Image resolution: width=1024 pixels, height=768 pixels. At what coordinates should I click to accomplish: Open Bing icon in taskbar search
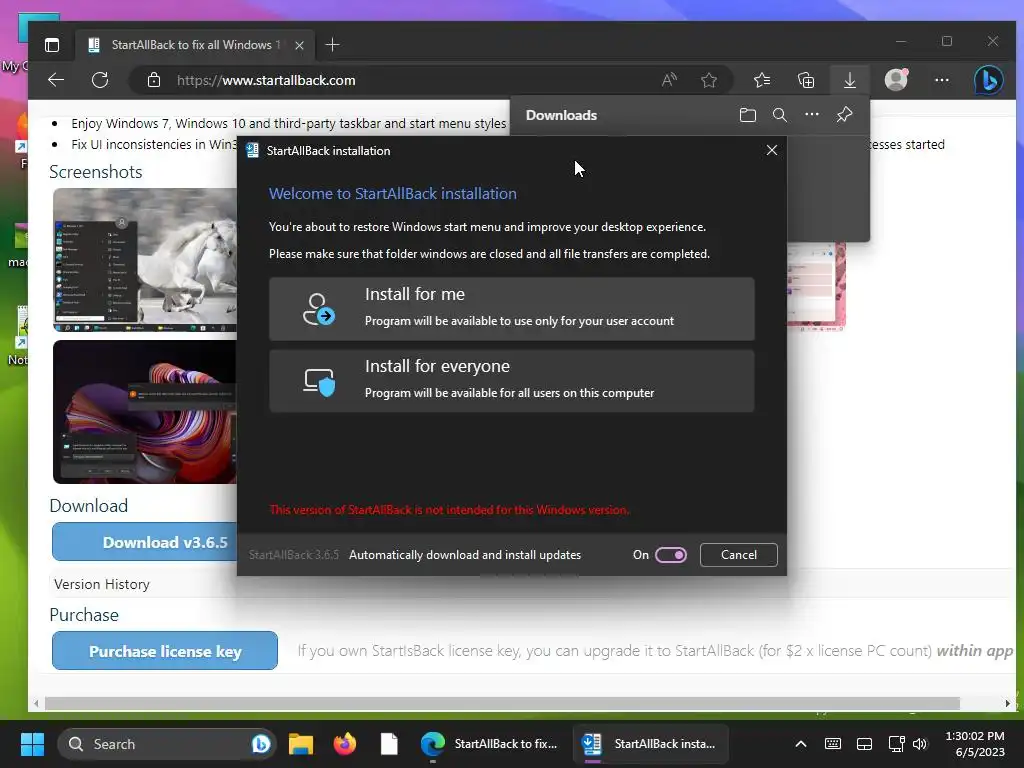[x=261, y=744]
